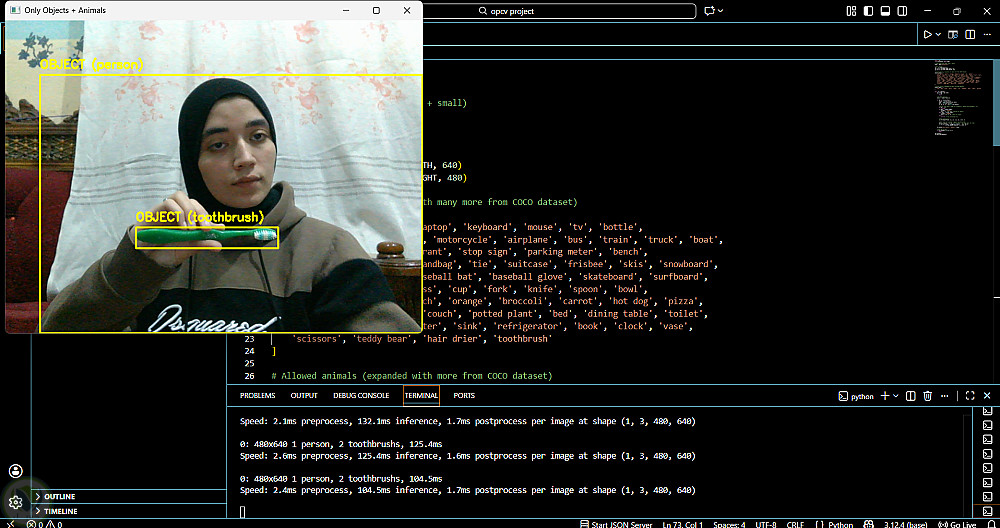Click the terminal line ending in '125.4ms'
1000x528 pixels.
[341, 444]
